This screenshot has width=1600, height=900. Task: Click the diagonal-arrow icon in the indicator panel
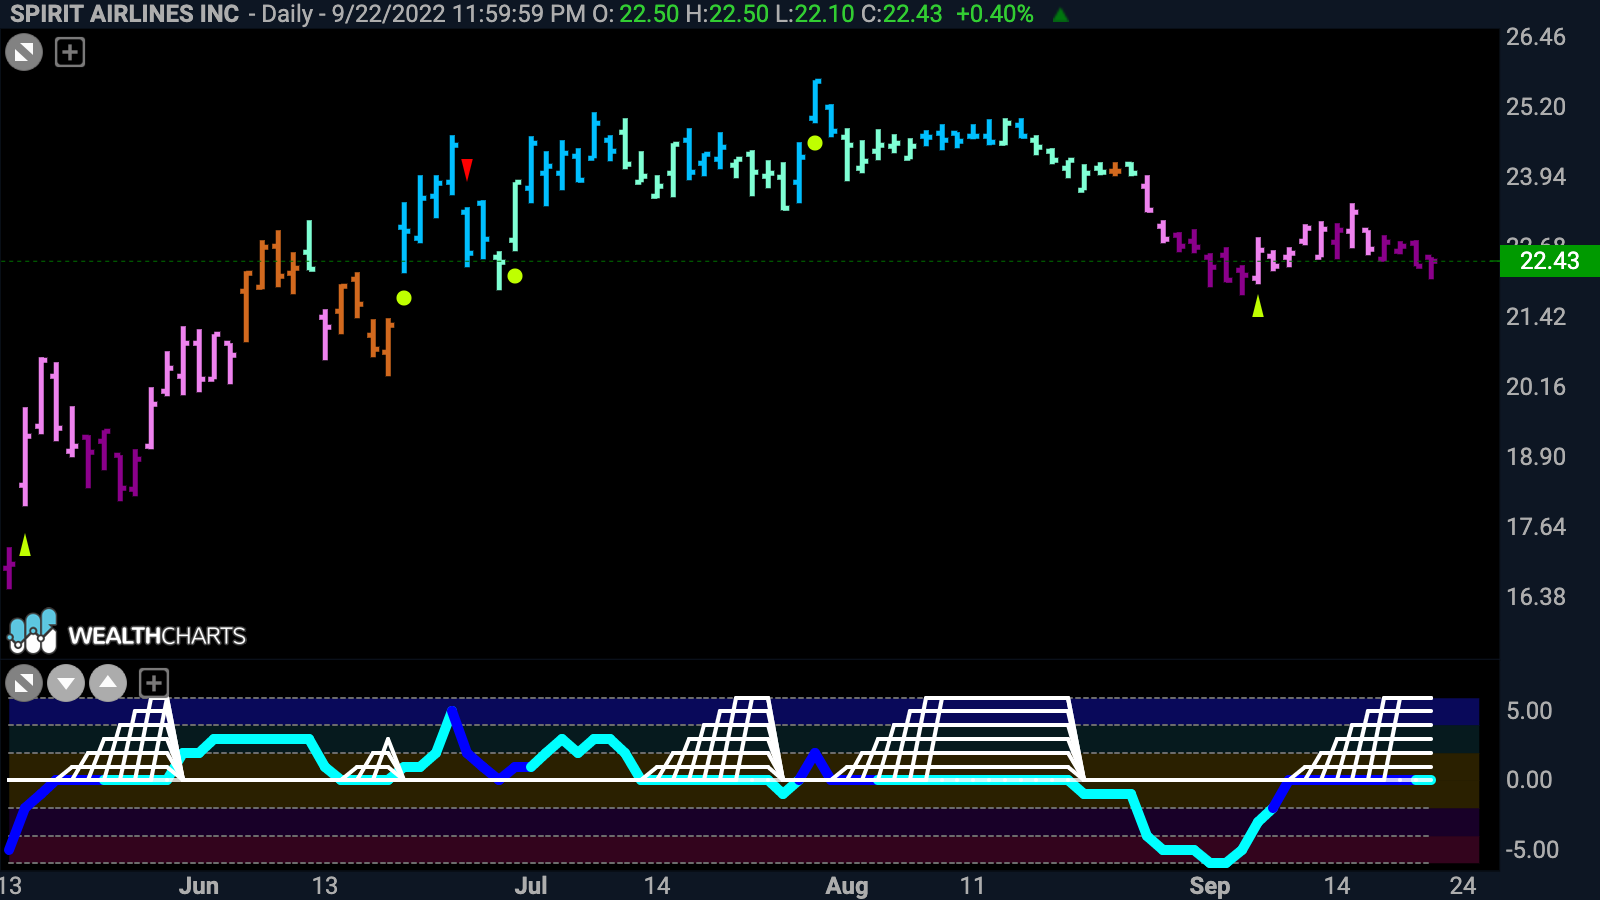tap(24, 684)
